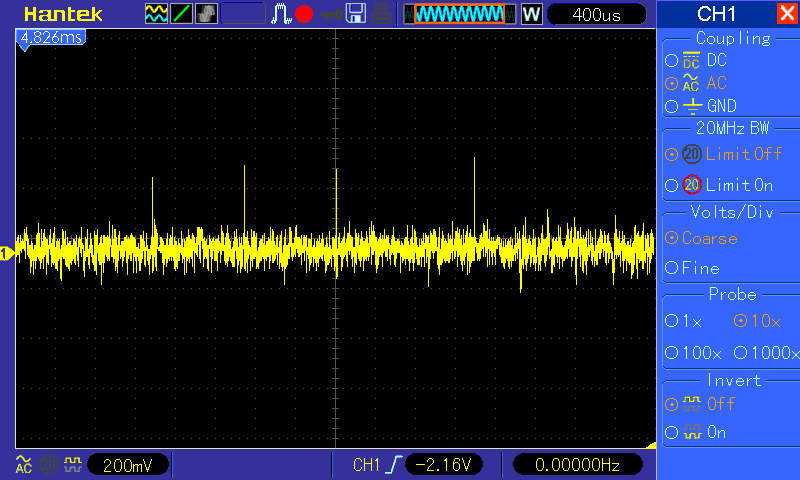
Task: Click the GND ground symbol icon
Action: pos(692,106)
